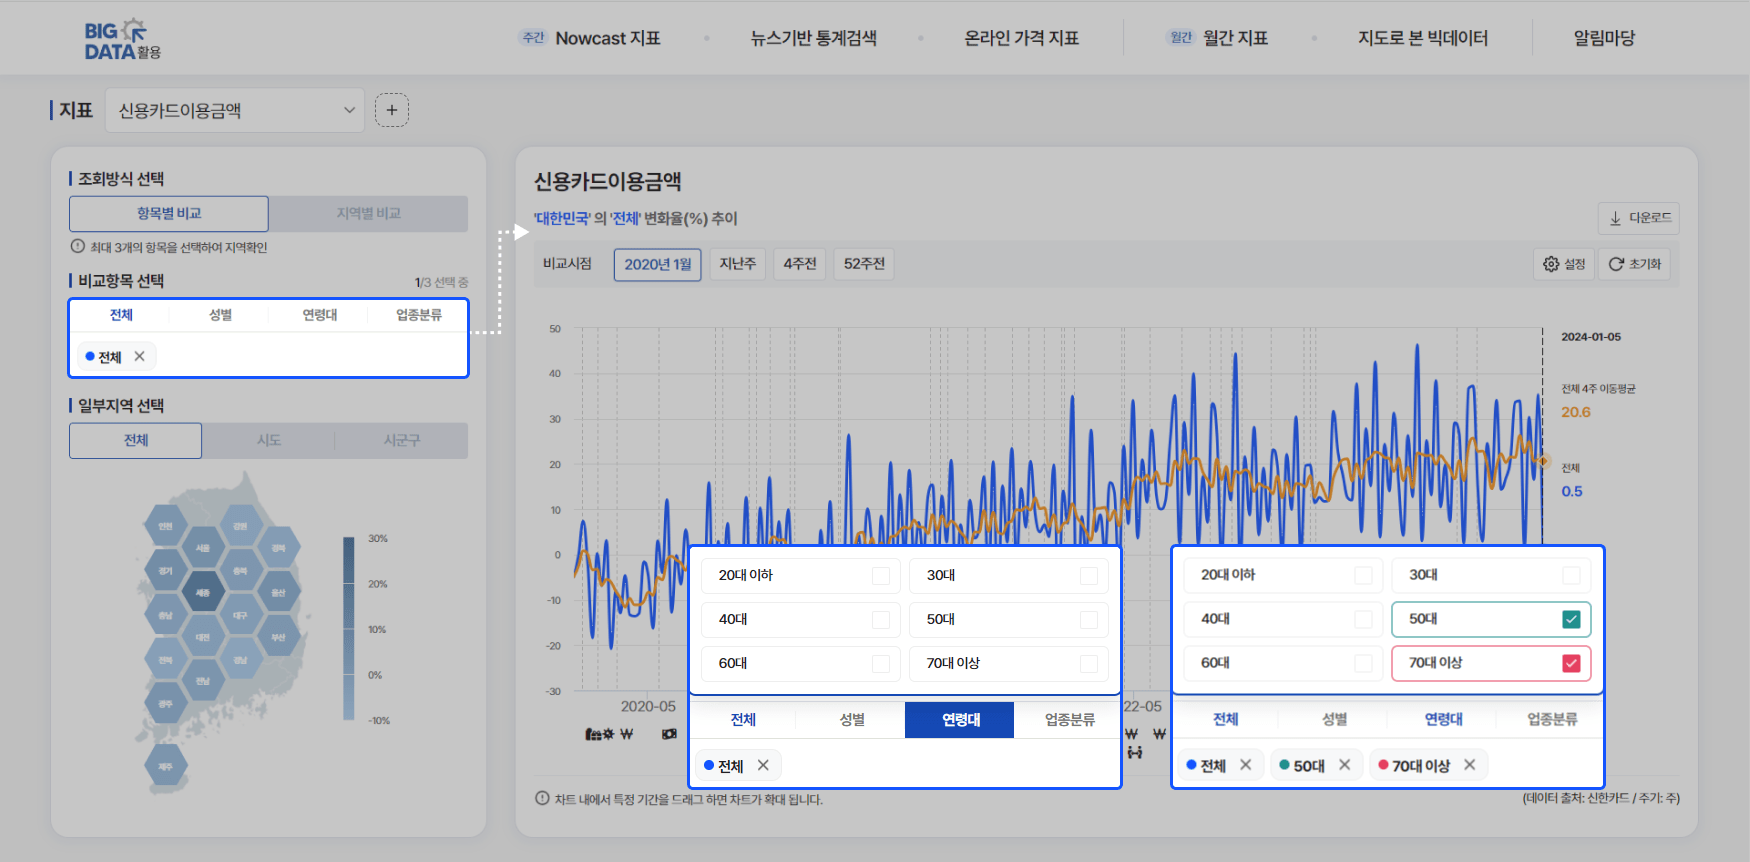
Task: Select the dark 세종 hexagon on the map
Action: (x=202, y=592)
